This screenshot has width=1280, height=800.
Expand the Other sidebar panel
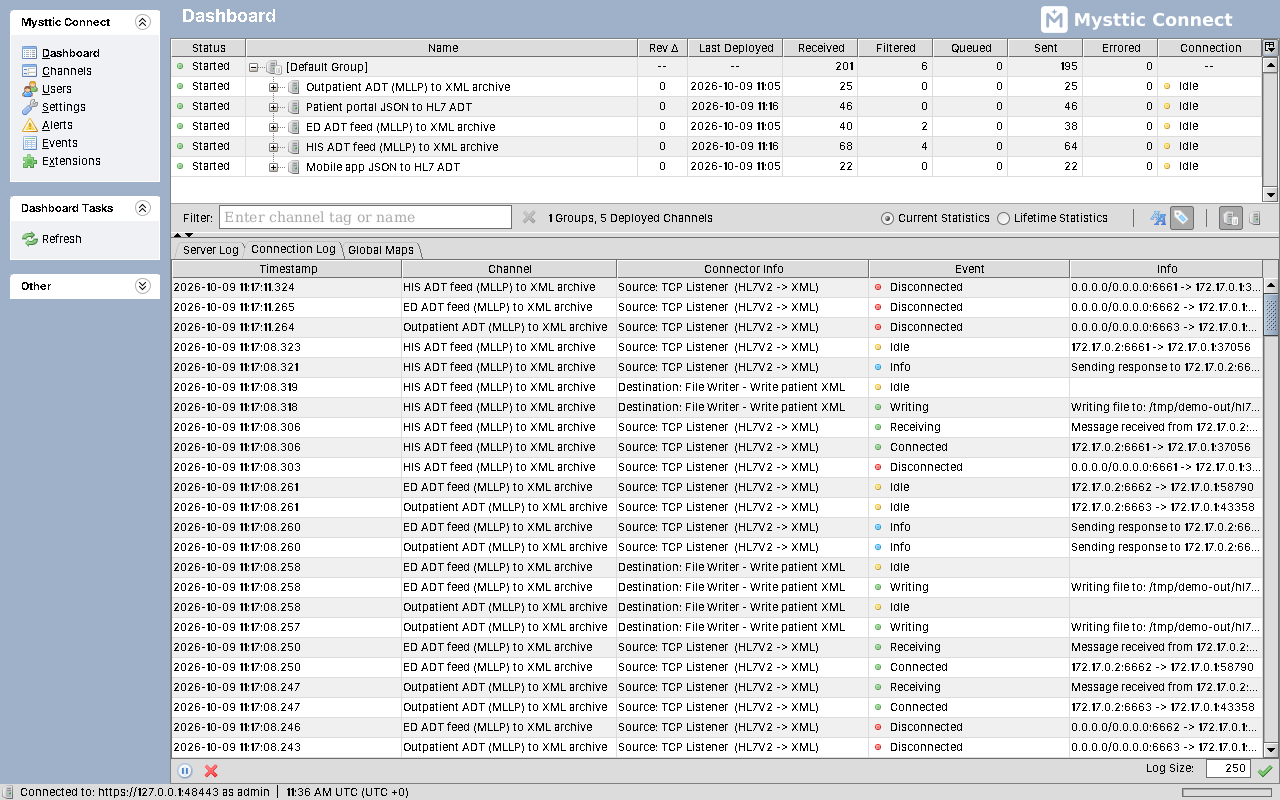click(142, 286)
